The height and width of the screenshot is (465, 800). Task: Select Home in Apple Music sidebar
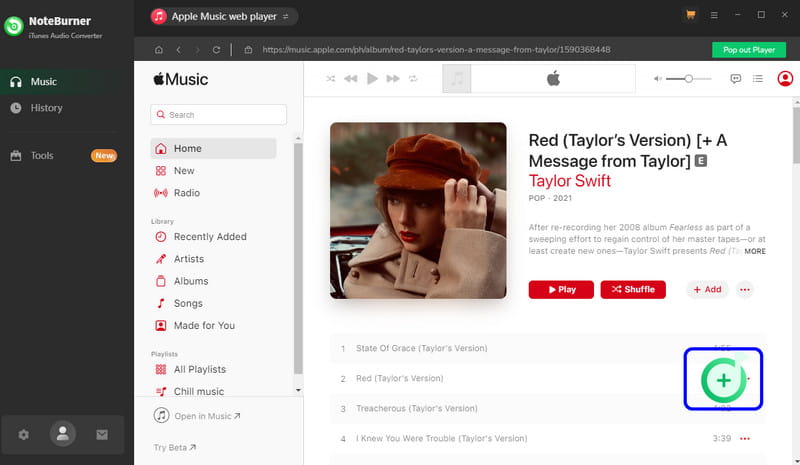pos(213,149)
